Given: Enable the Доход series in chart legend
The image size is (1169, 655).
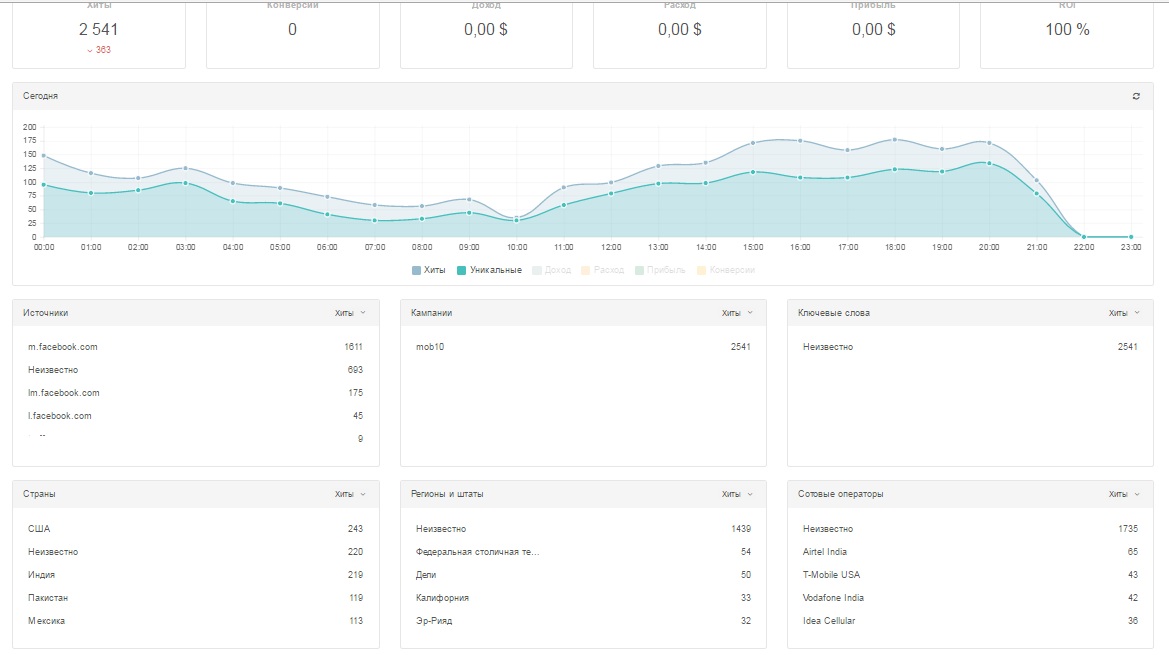Looking at the screenshot, I should (551, 270).
